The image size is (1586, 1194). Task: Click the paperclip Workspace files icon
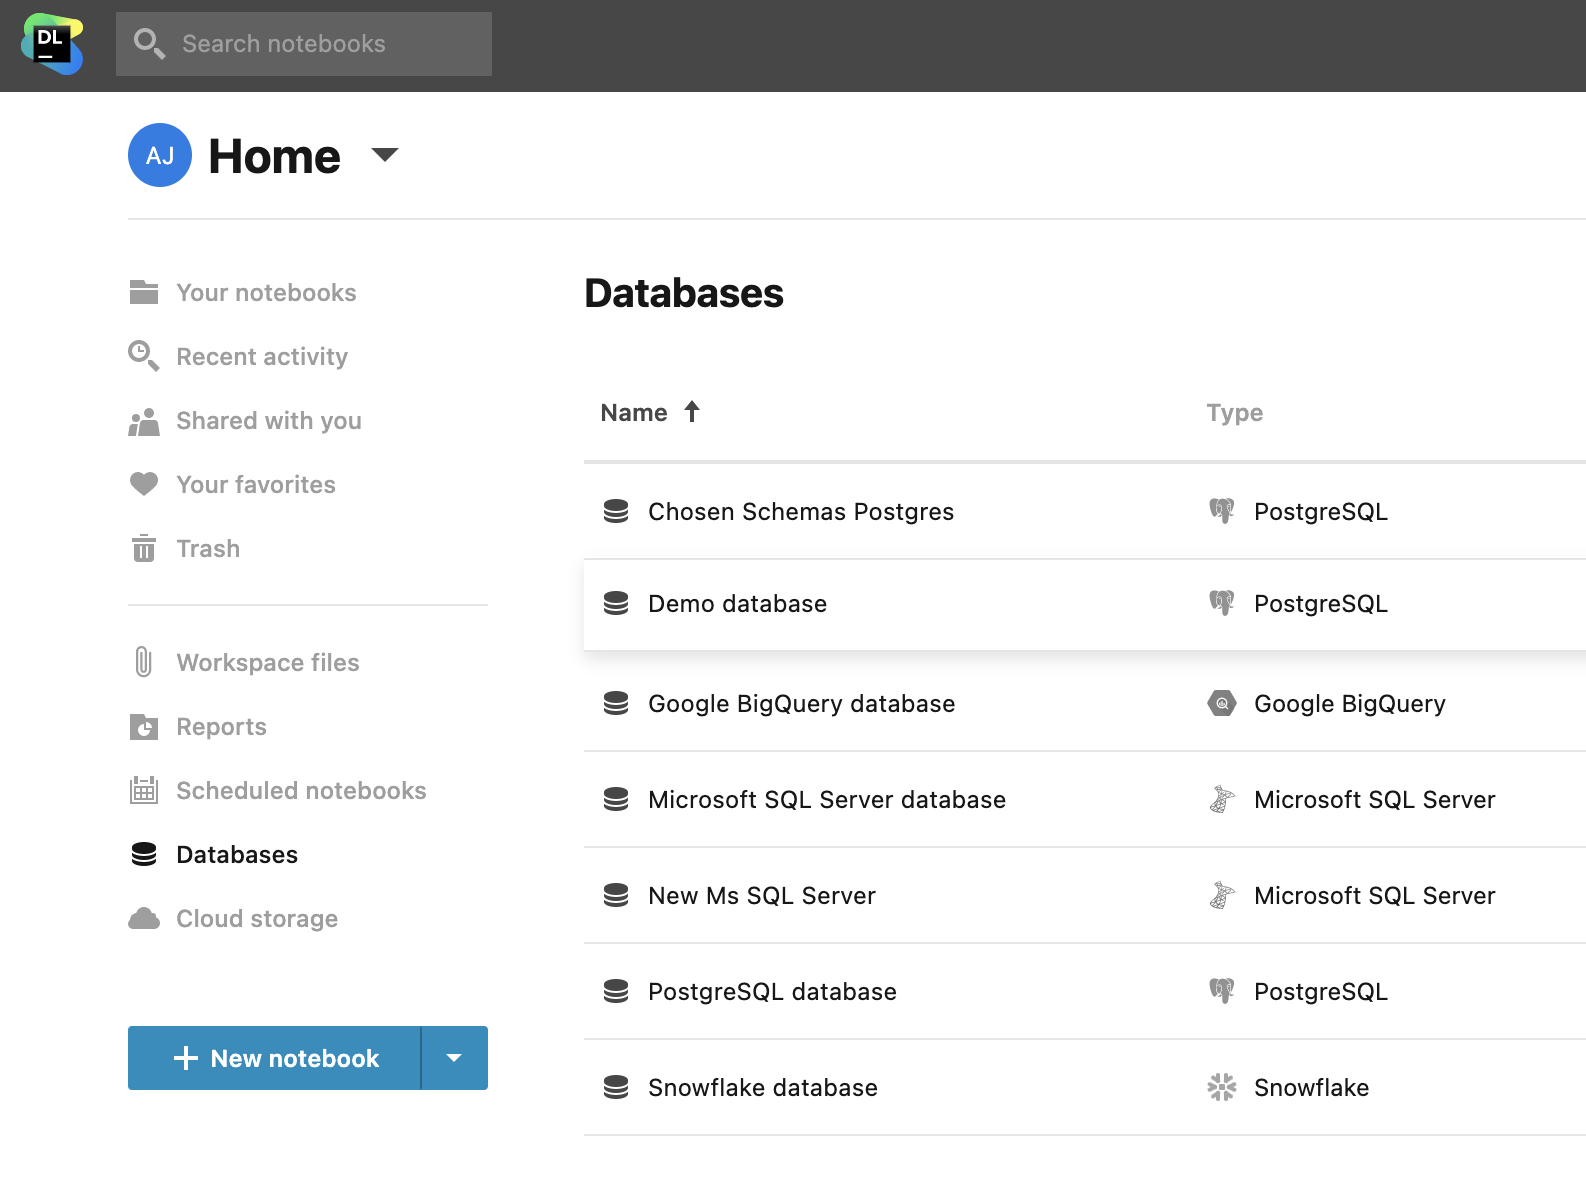tap(144, 662)
